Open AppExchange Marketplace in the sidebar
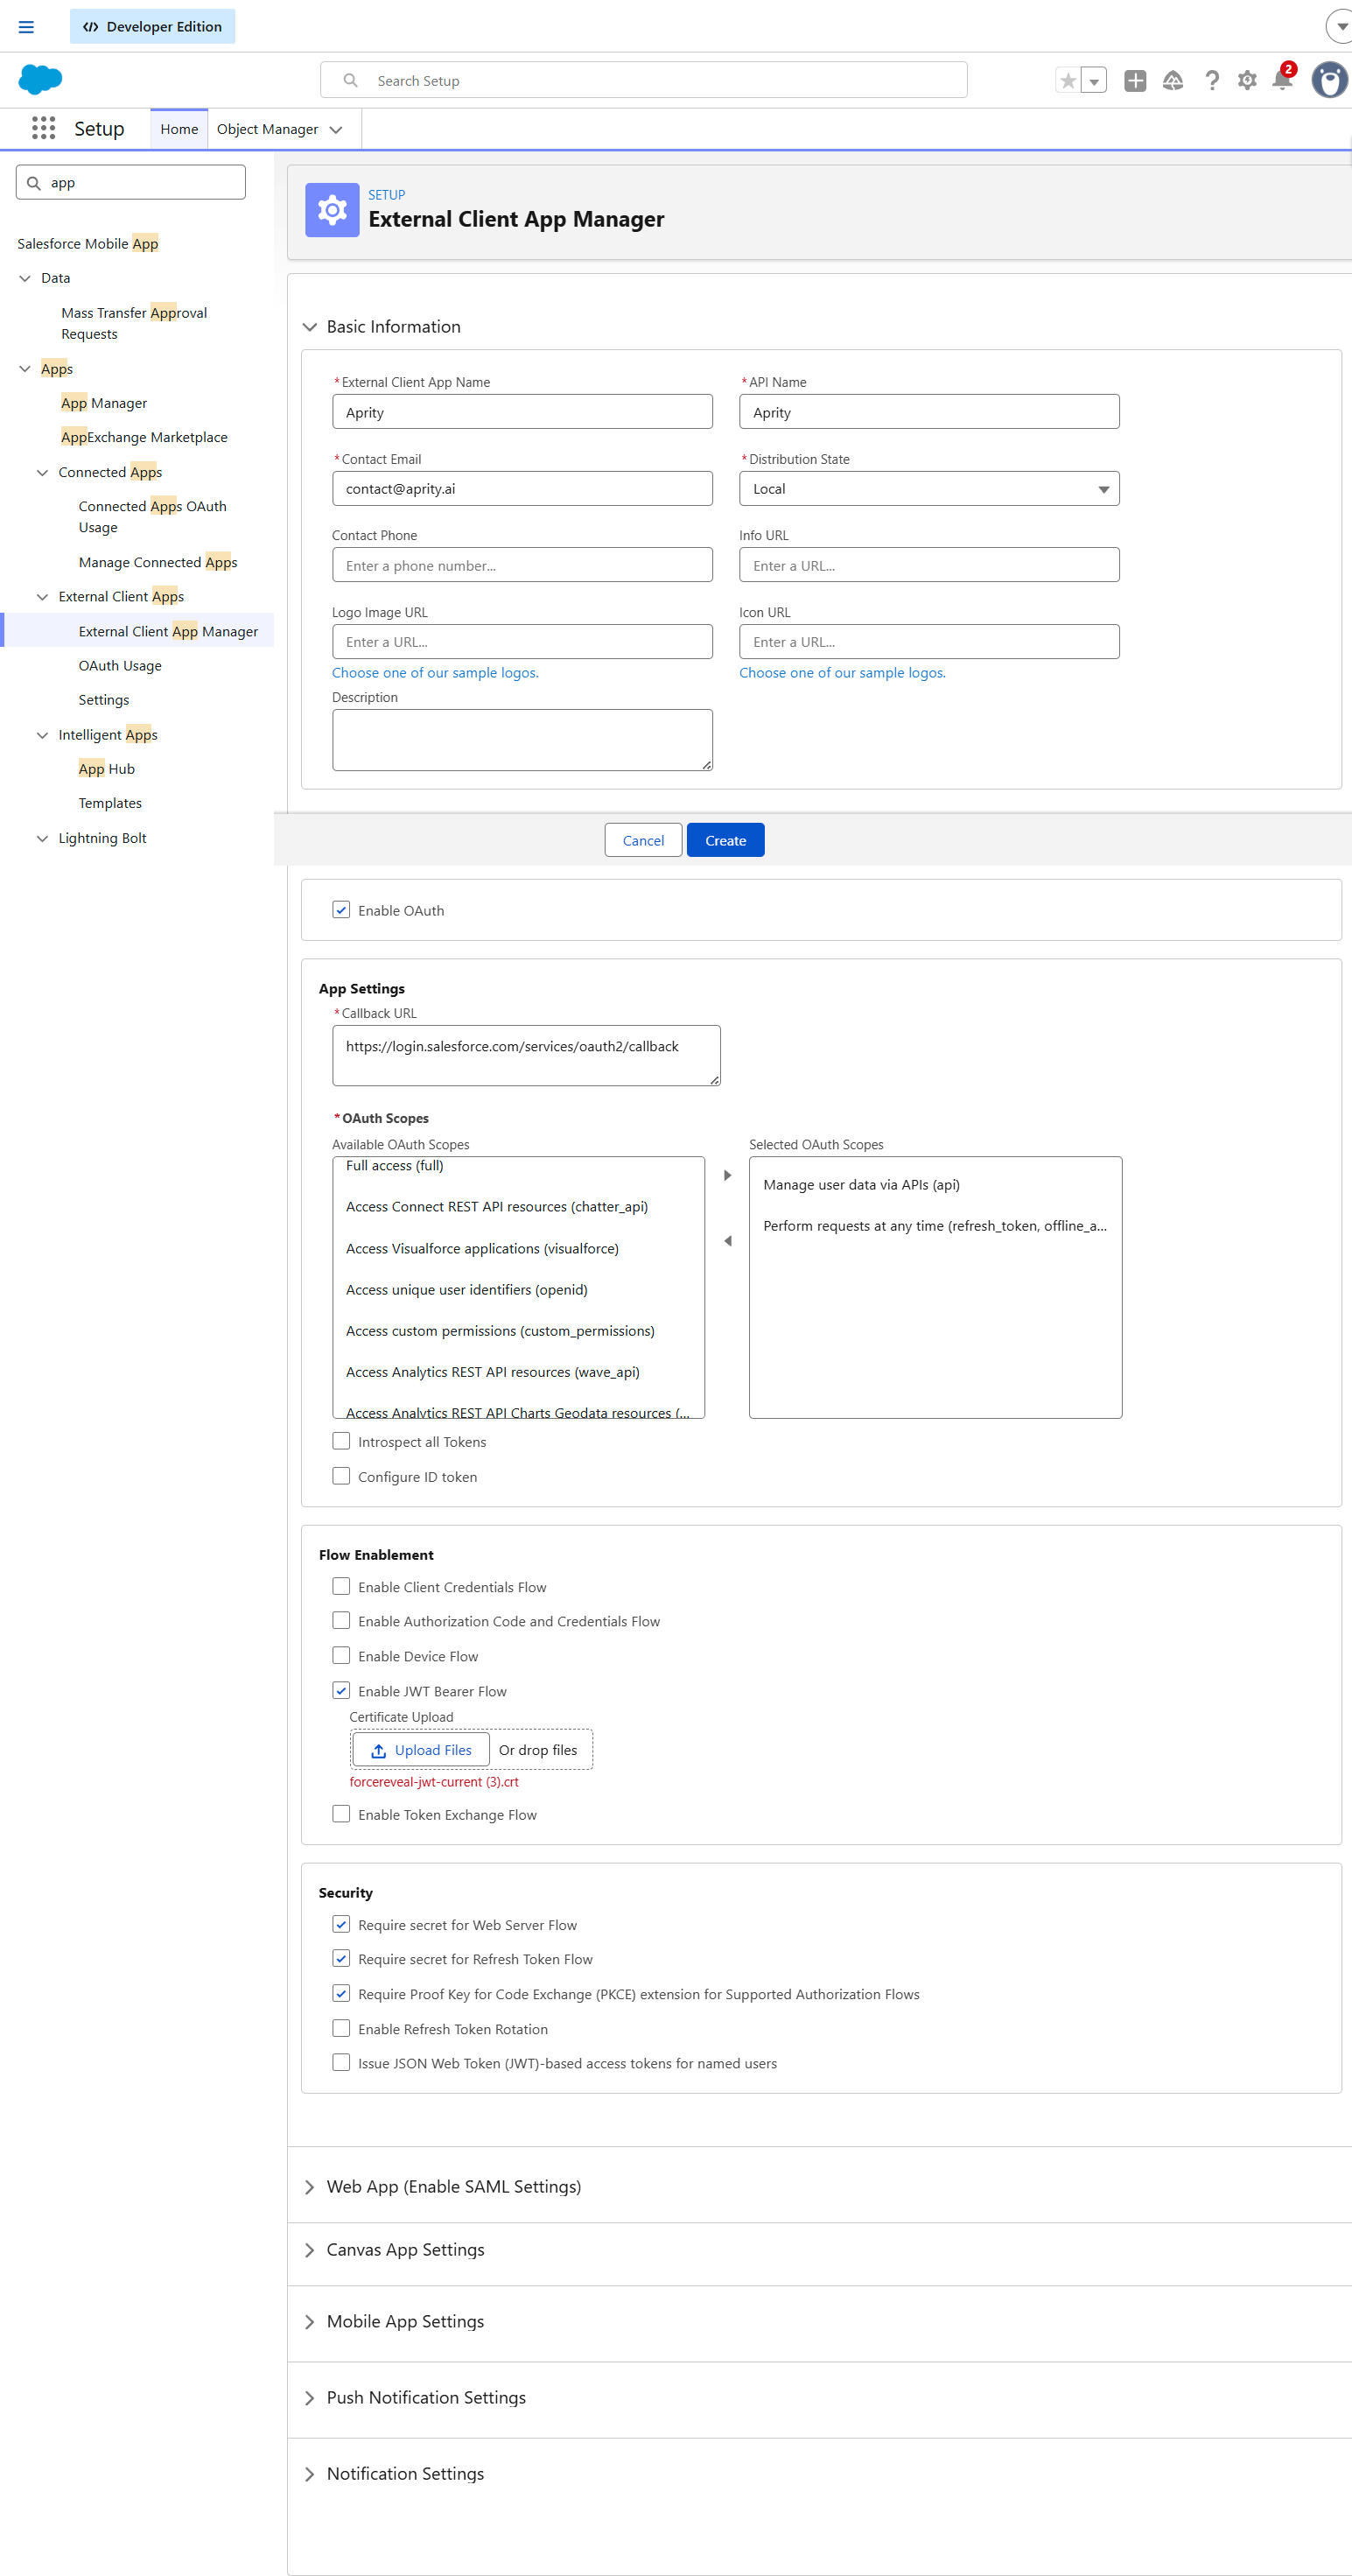Viewport: 1352px width, 2576px height. [x=144, y=438]
